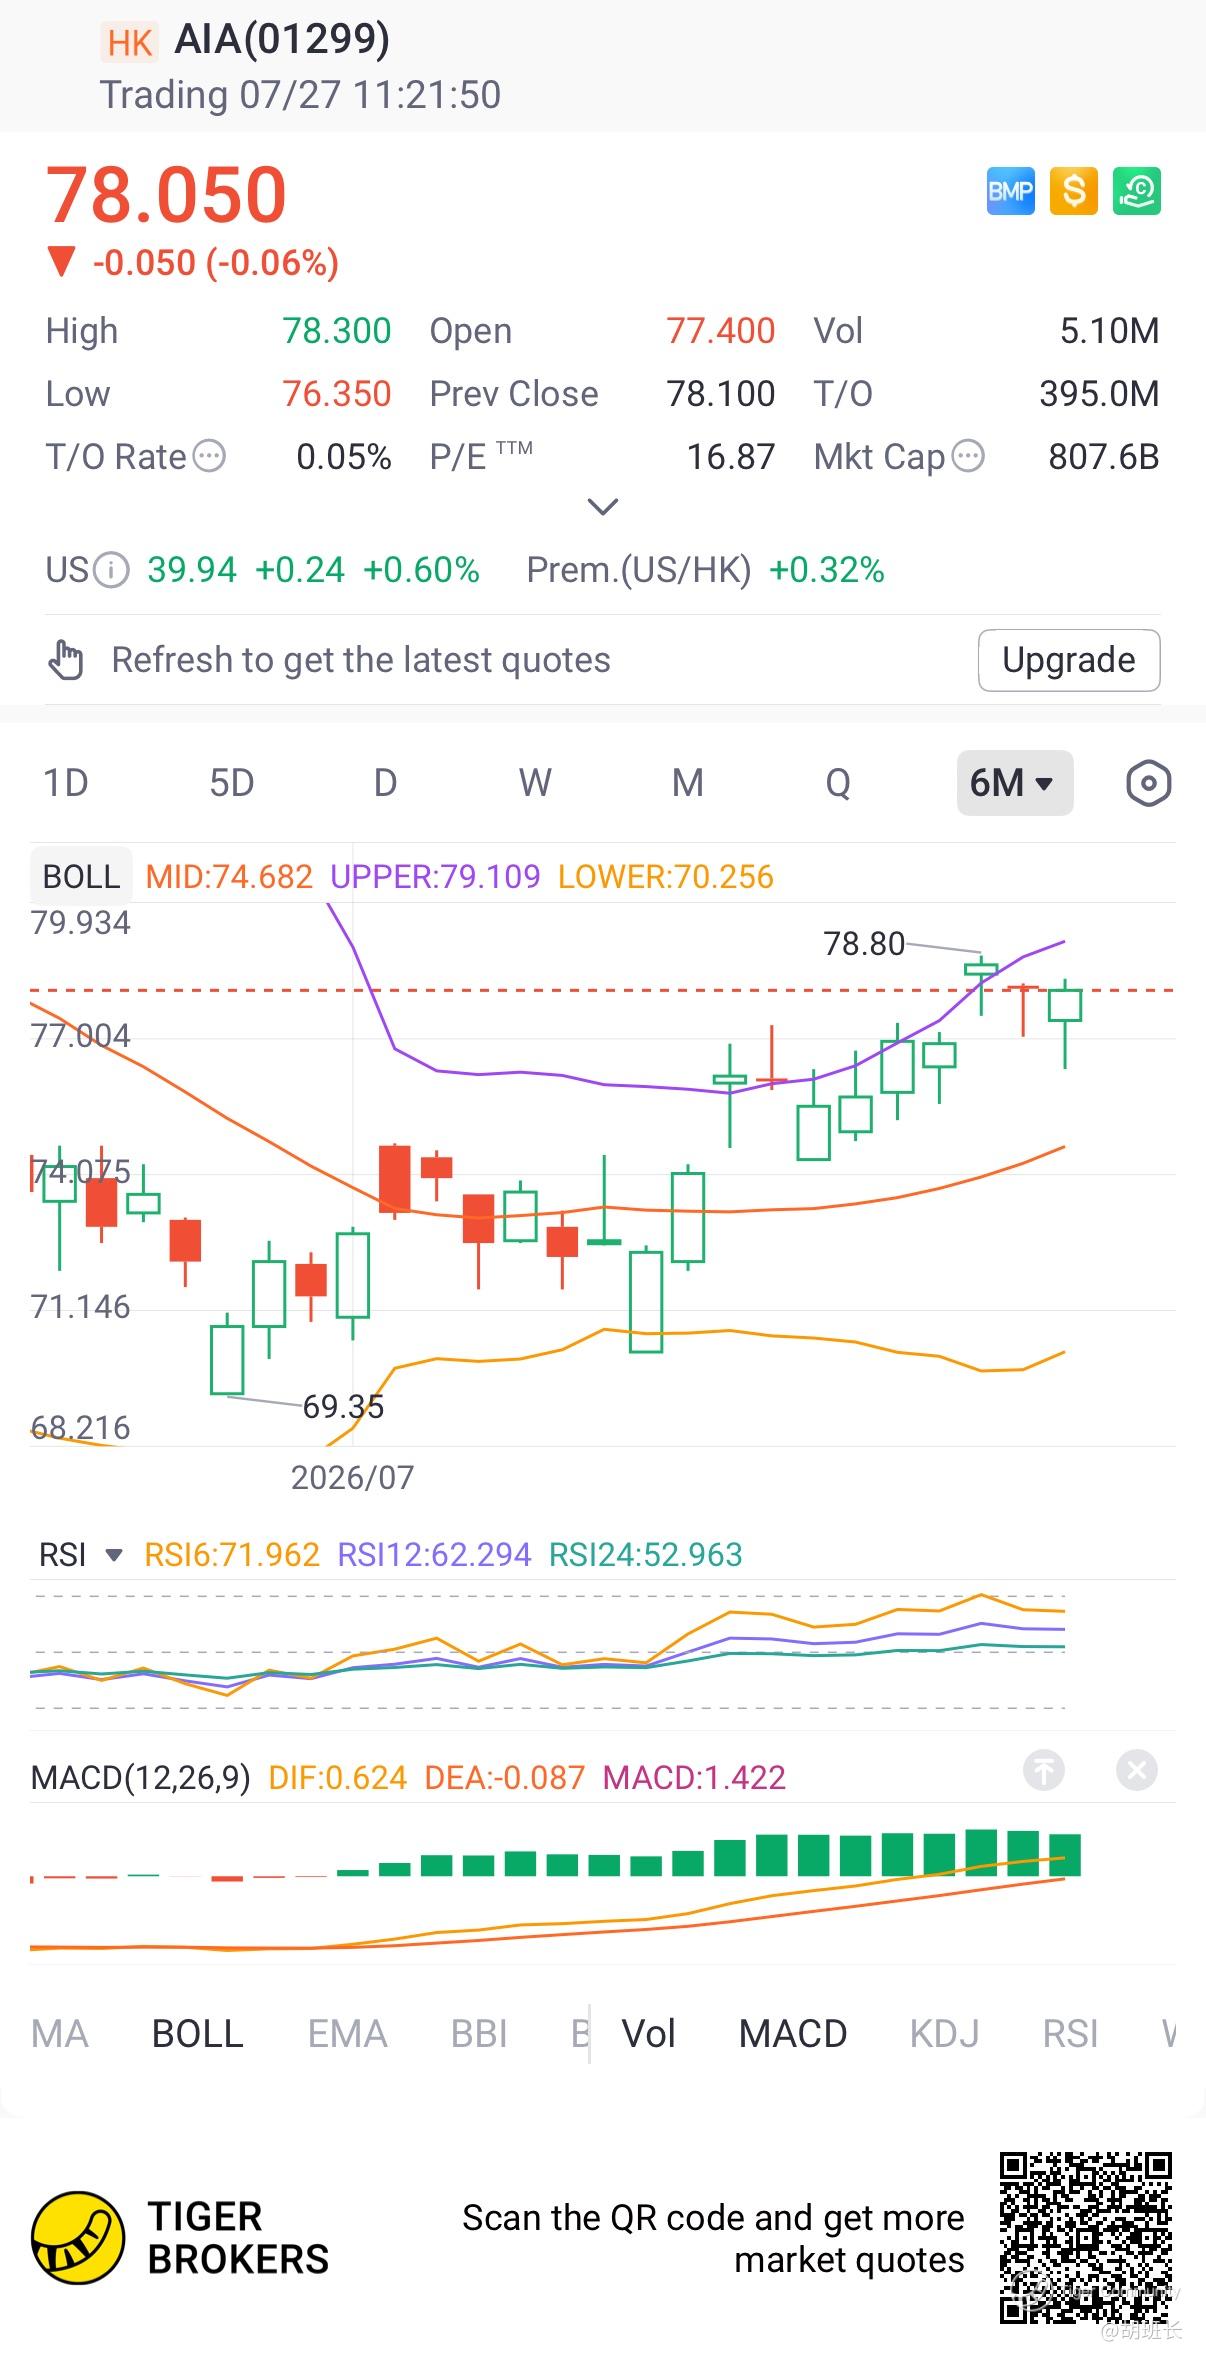Open the 6M period dropdown
Image resolution: width=1206 pixels, height=2358 pixels.
1014,783
